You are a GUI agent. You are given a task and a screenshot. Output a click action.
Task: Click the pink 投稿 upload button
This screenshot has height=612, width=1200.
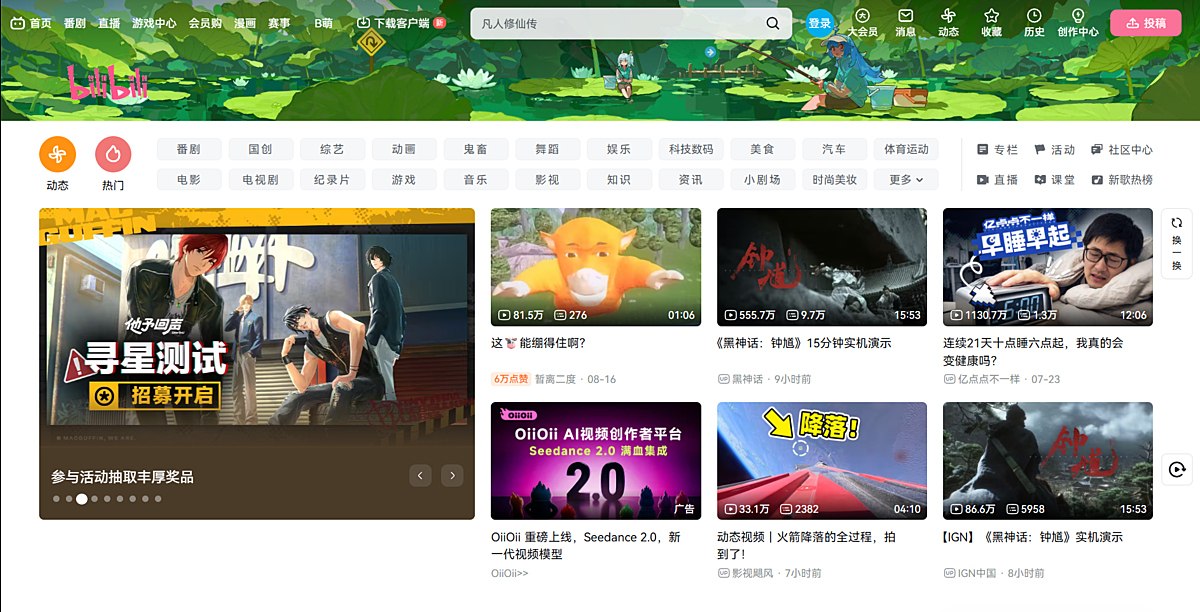1145,22
